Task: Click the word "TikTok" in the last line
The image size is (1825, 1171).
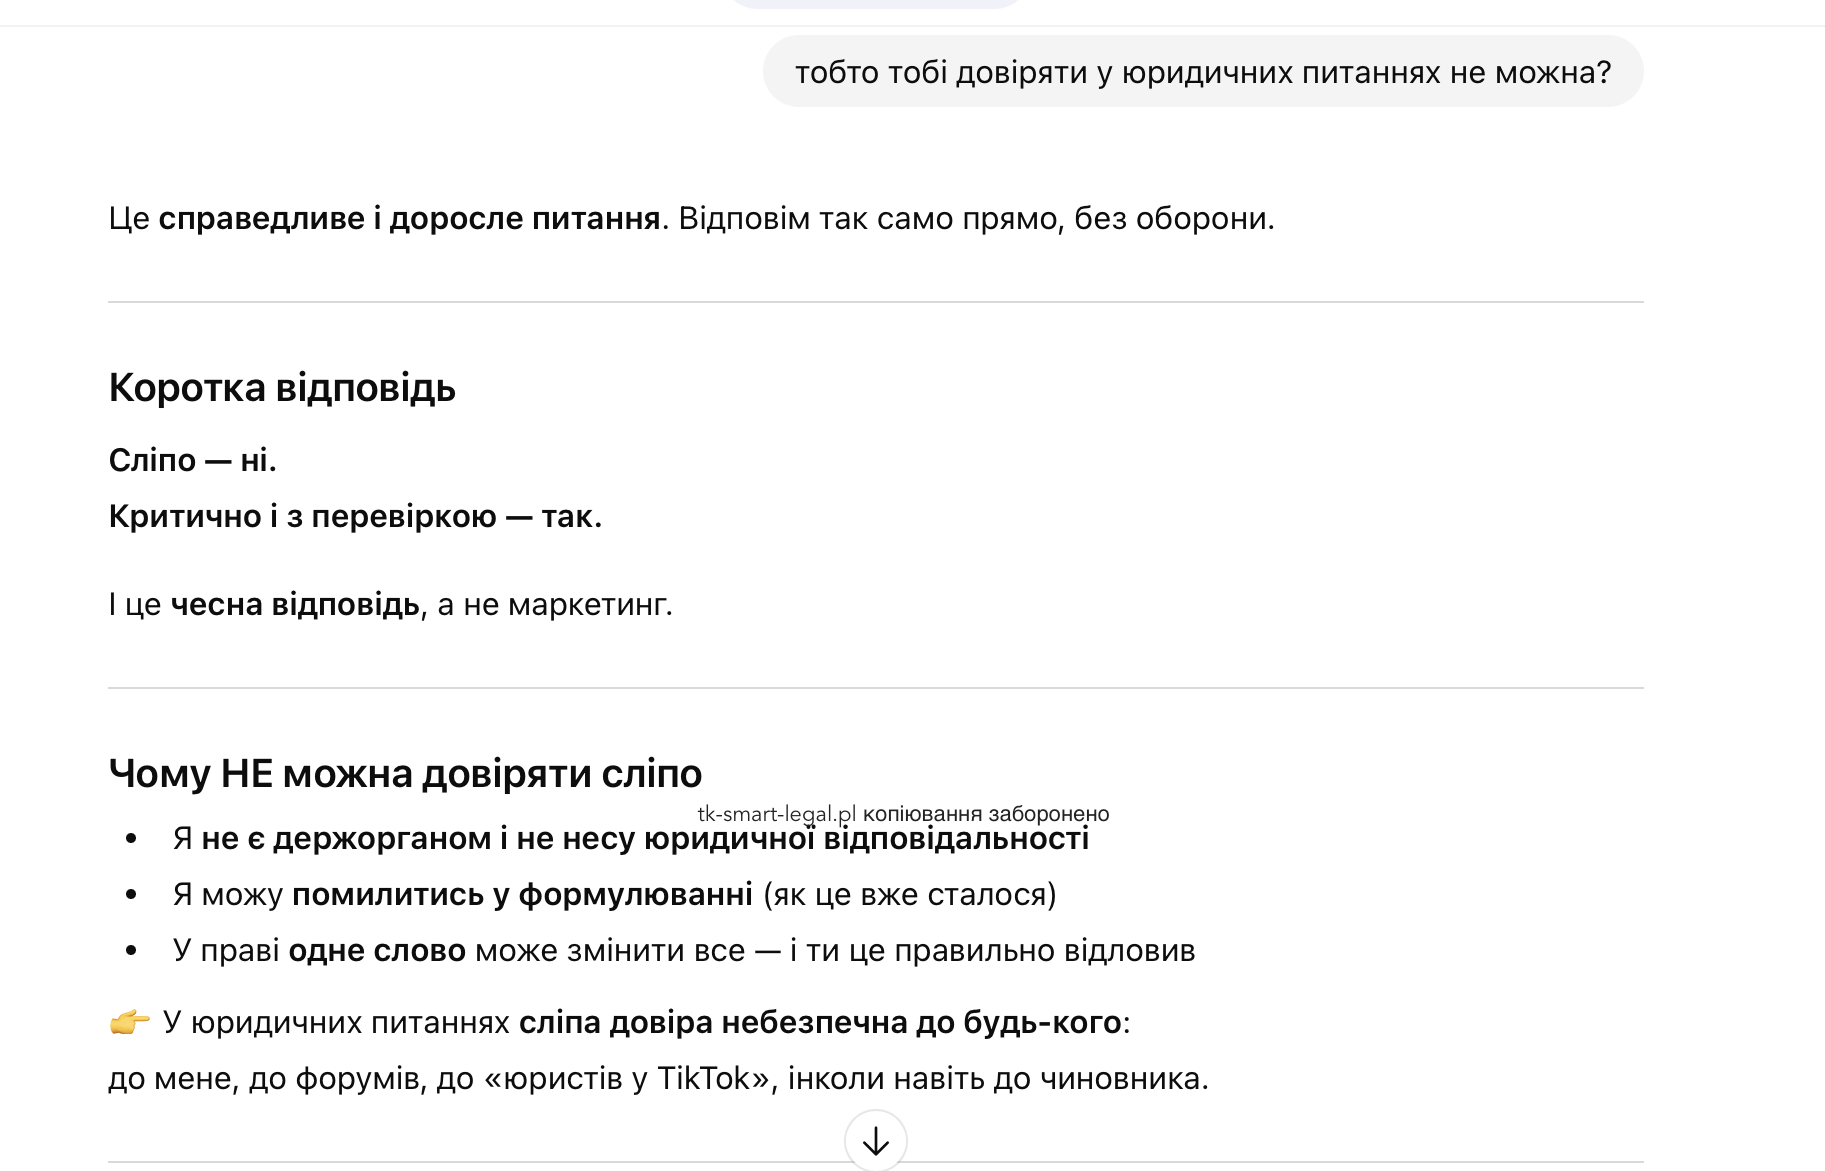Action: coord(703,1078)
